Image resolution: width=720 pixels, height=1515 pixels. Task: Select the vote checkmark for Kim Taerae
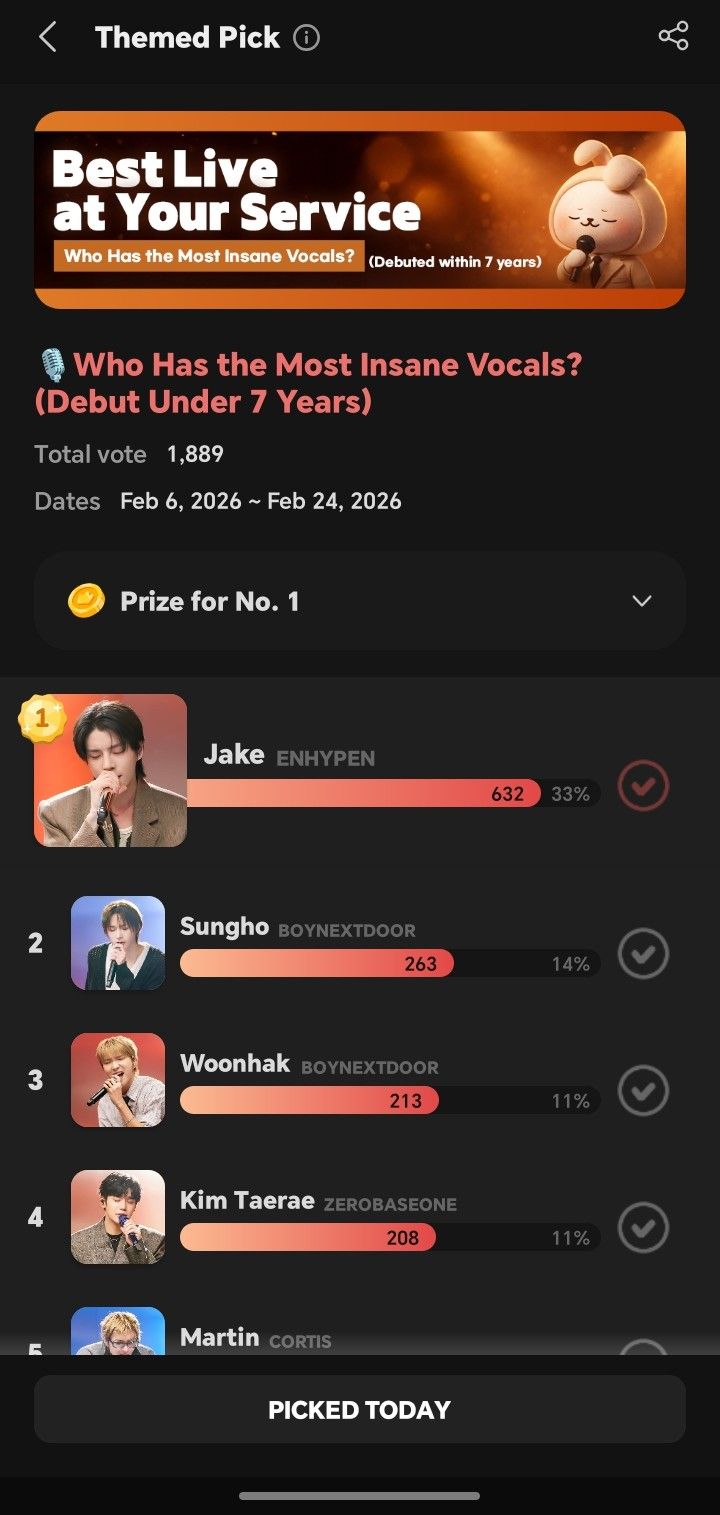[x=643, y=1228]
